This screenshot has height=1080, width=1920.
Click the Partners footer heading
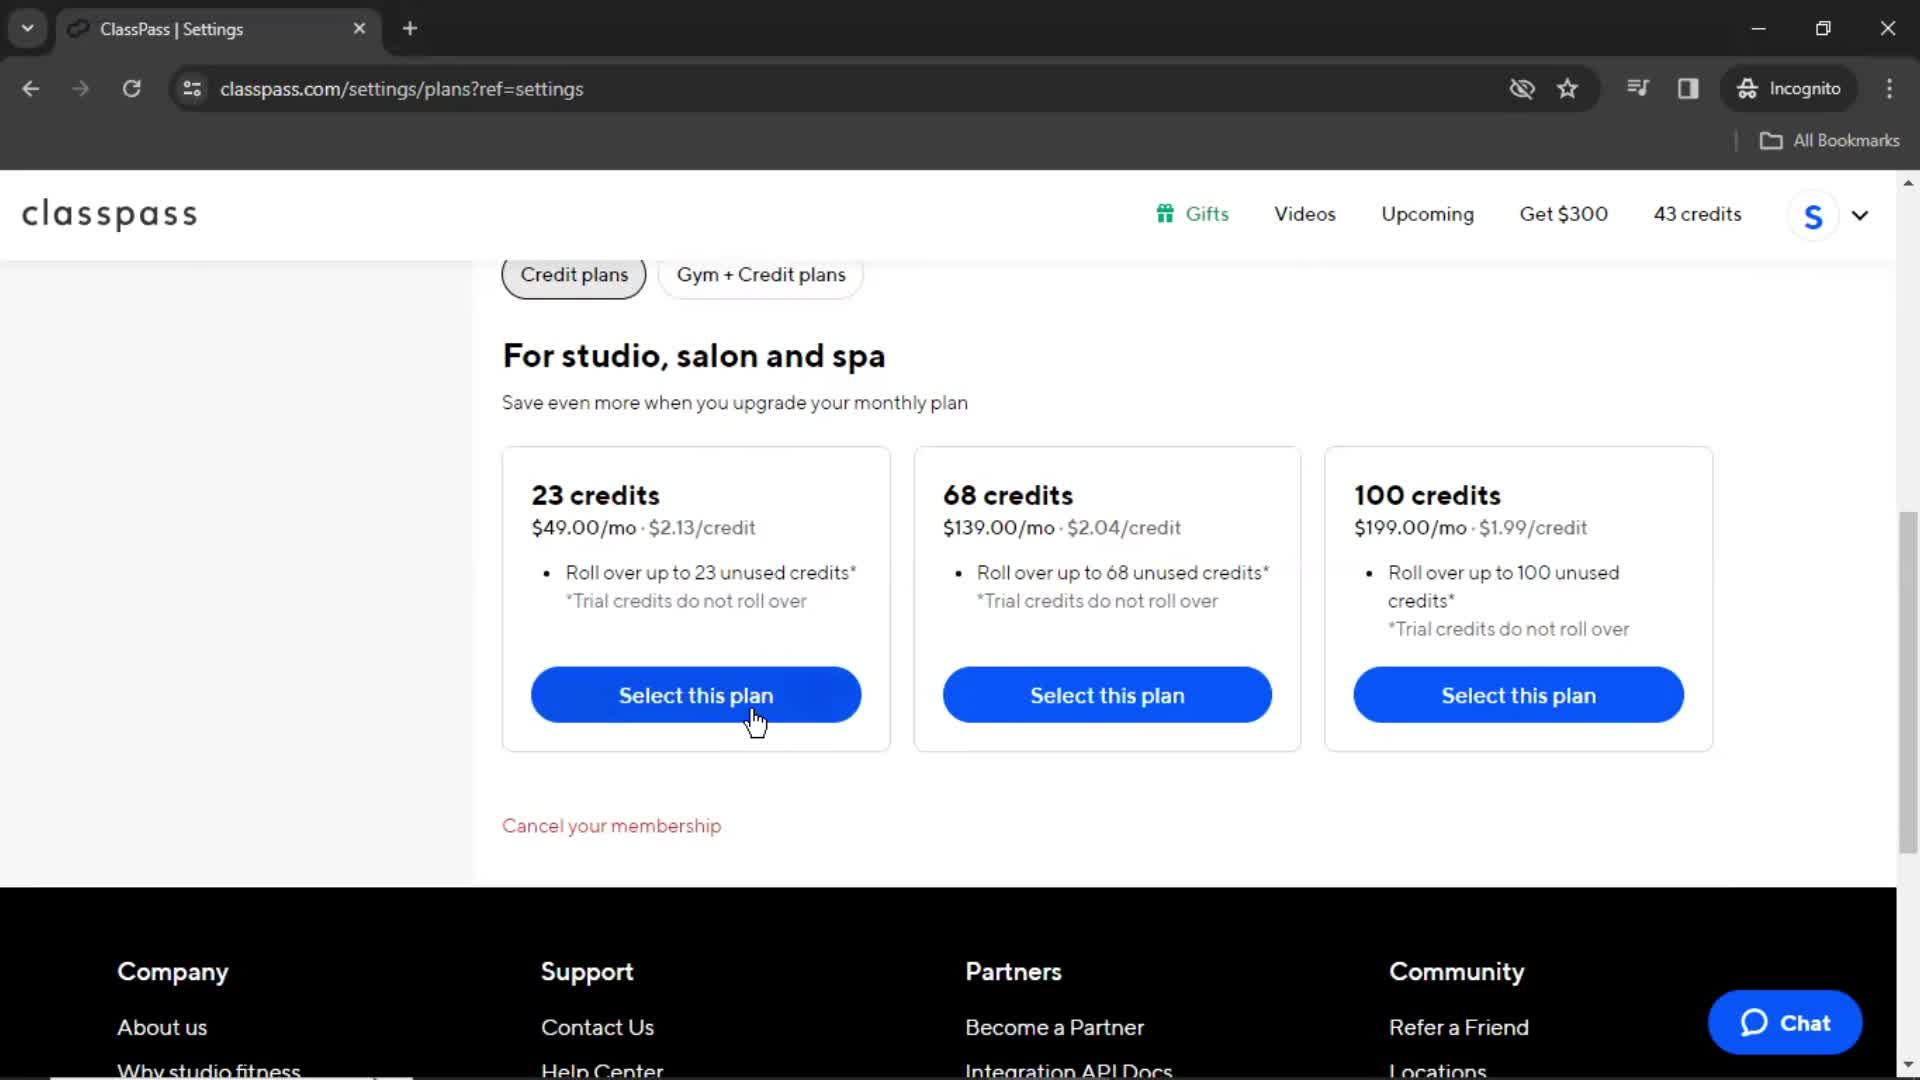click(x=1013, y=972)
